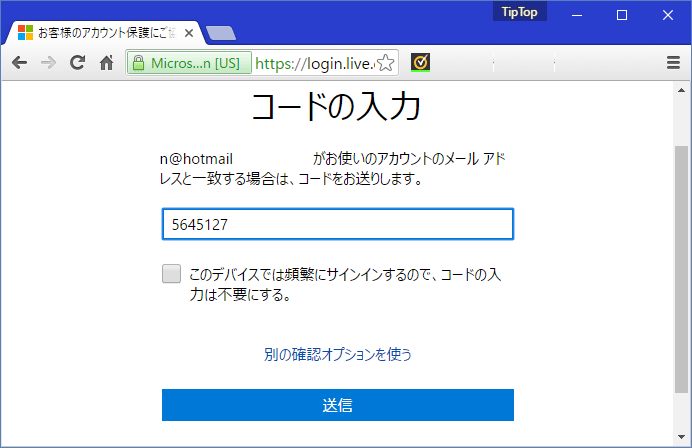The height and width of the screenshot is (448, 692).
Task: Submit the code with the 送信 button
Action: [338, 405]
